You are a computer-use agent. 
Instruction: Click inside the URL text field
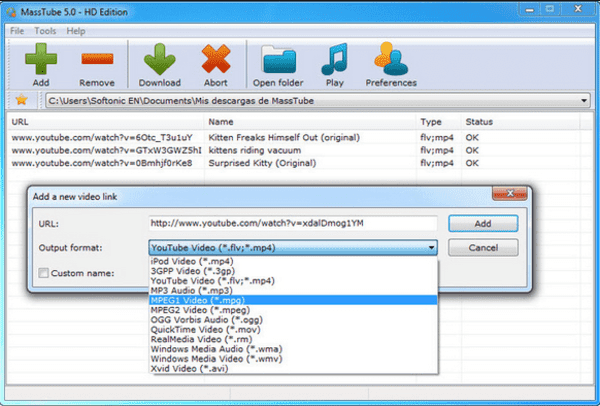(290, 223)
